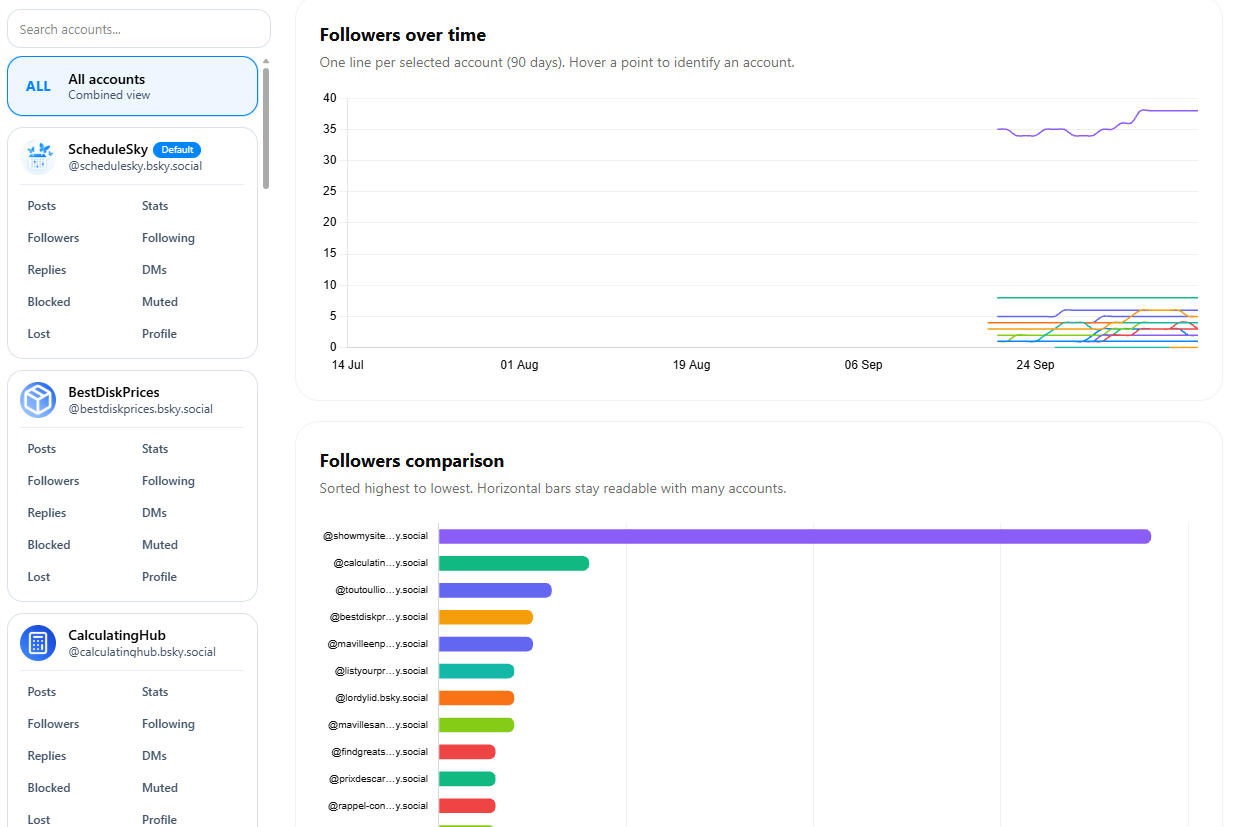Click the @calculatin green comparison bar

point(514,563)
